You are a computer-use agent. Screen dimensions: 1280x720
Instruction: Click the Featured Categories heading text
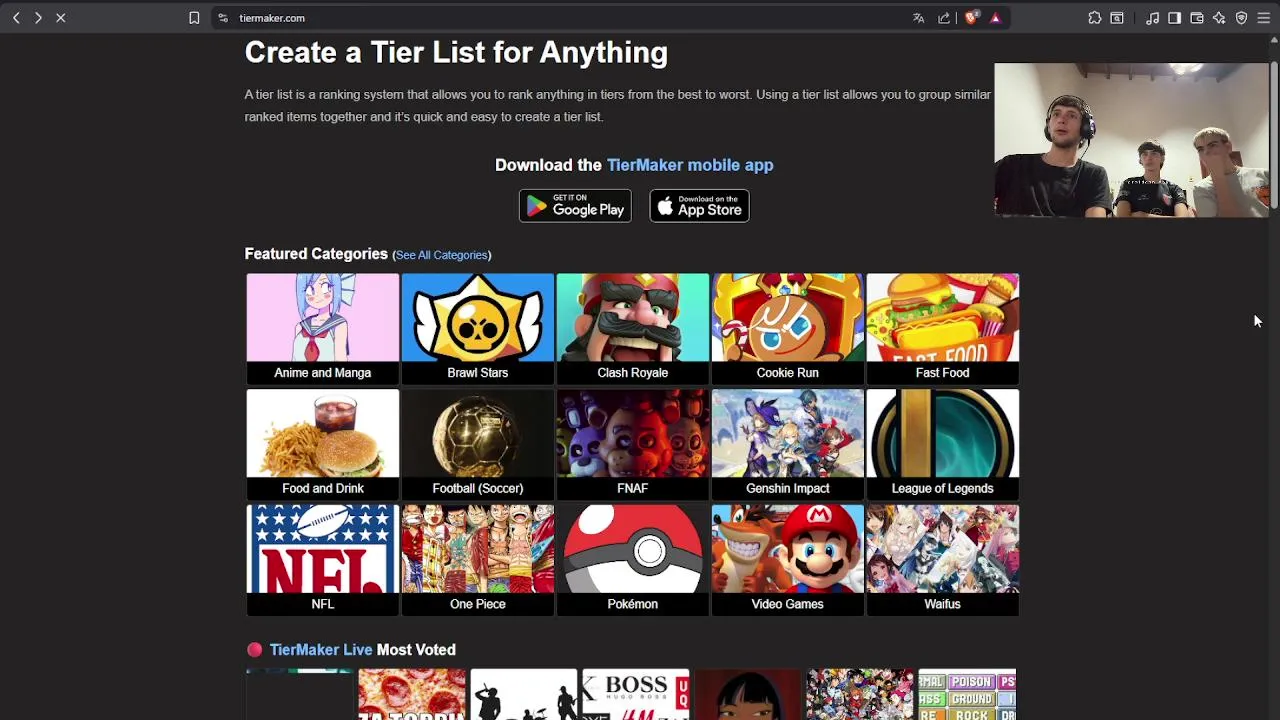click(x=316, y=254)
